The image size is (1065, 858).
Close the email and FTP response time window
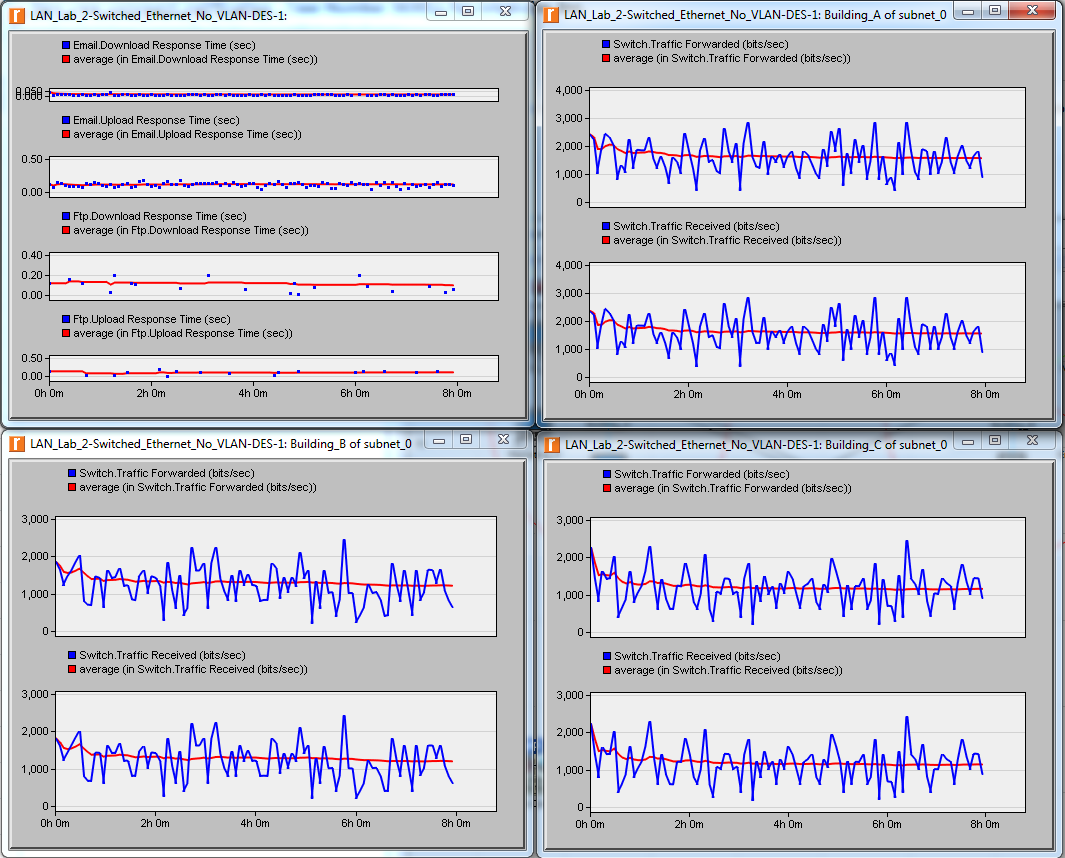505,12
